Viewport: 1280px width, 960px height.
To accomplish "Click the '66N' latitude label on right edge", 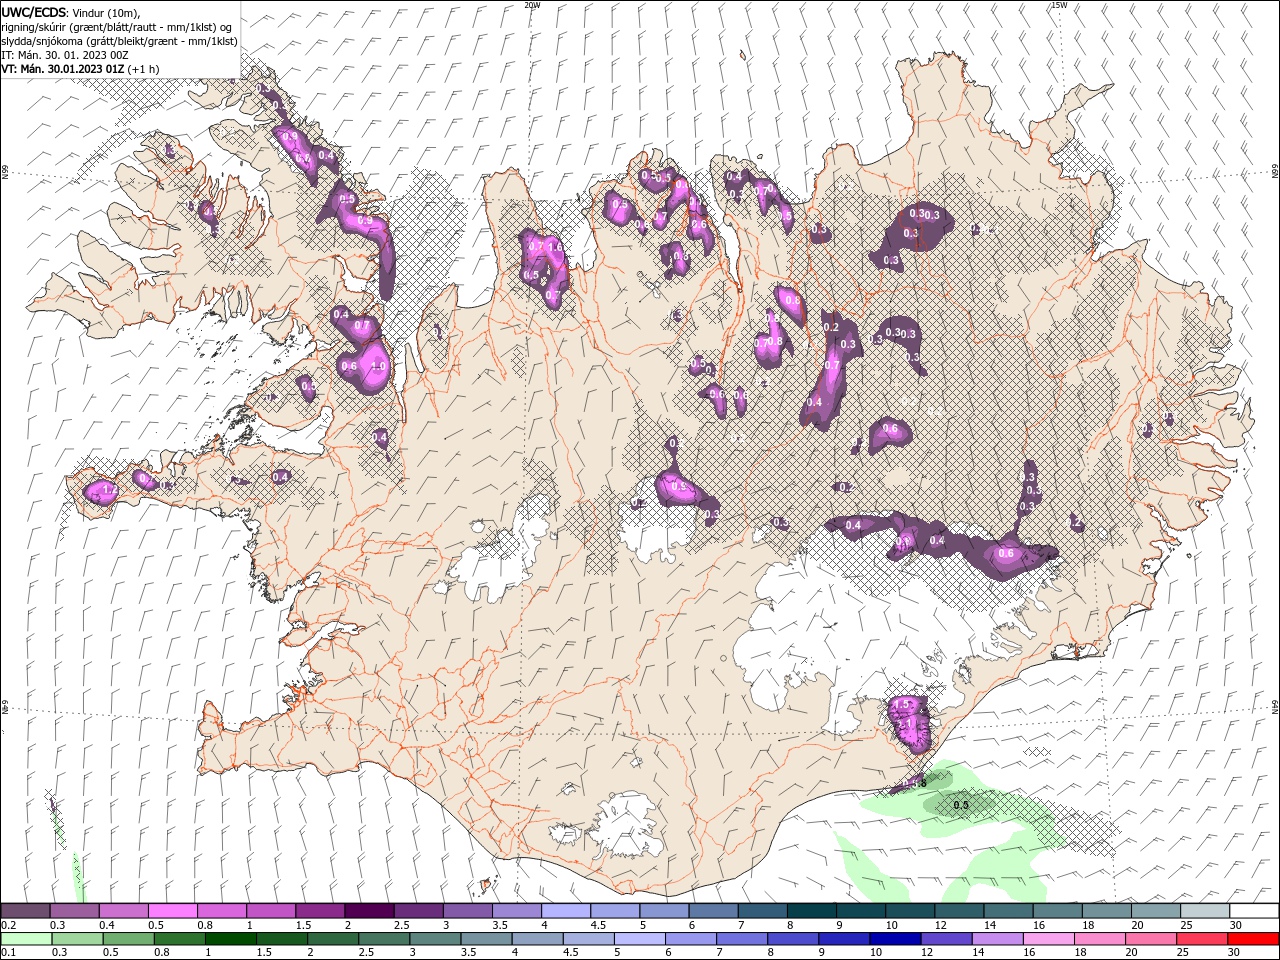I will coord(1275,173).
